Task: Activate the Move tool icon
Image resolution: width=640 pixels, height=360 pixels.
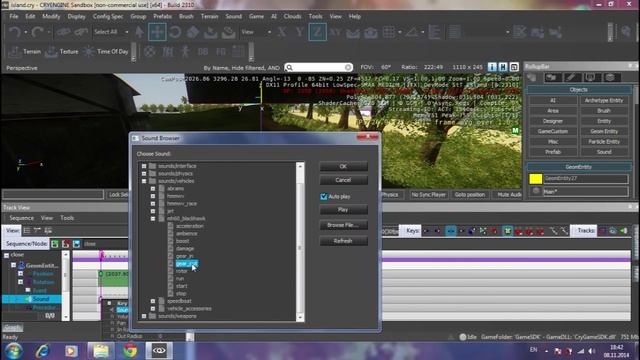Action: click(157, 32)
